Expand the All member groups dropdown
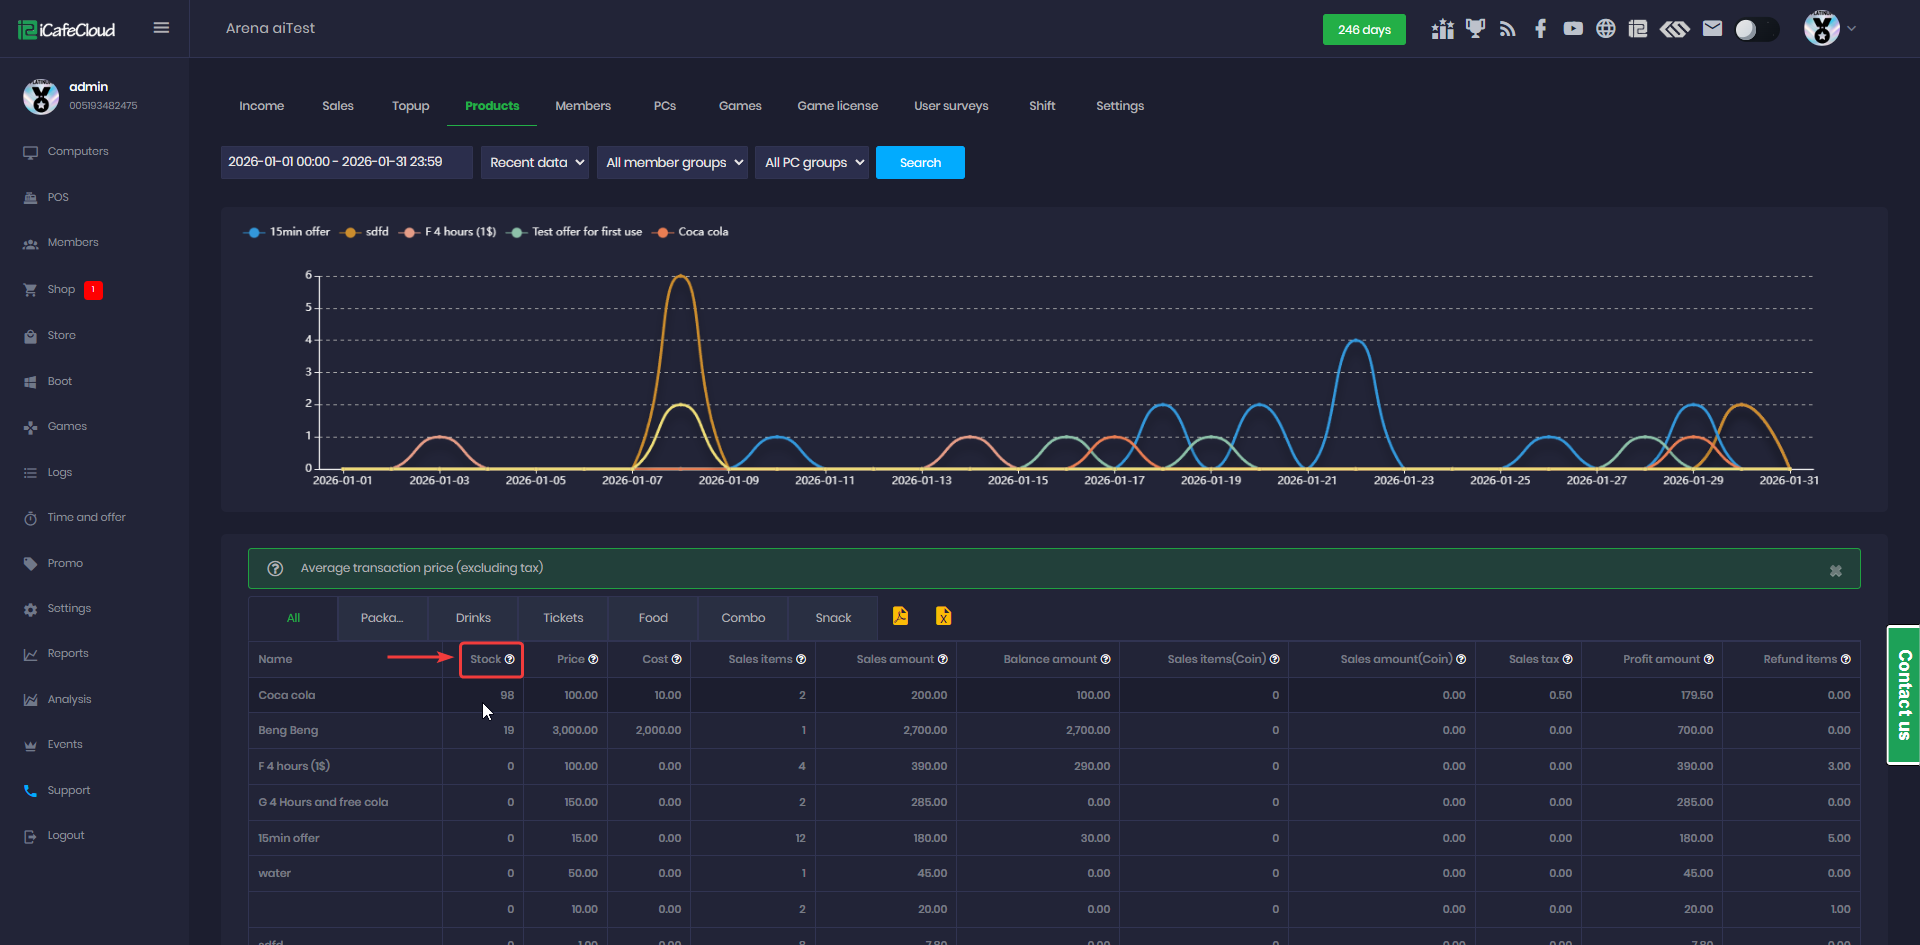 click(x=672, y=162)
